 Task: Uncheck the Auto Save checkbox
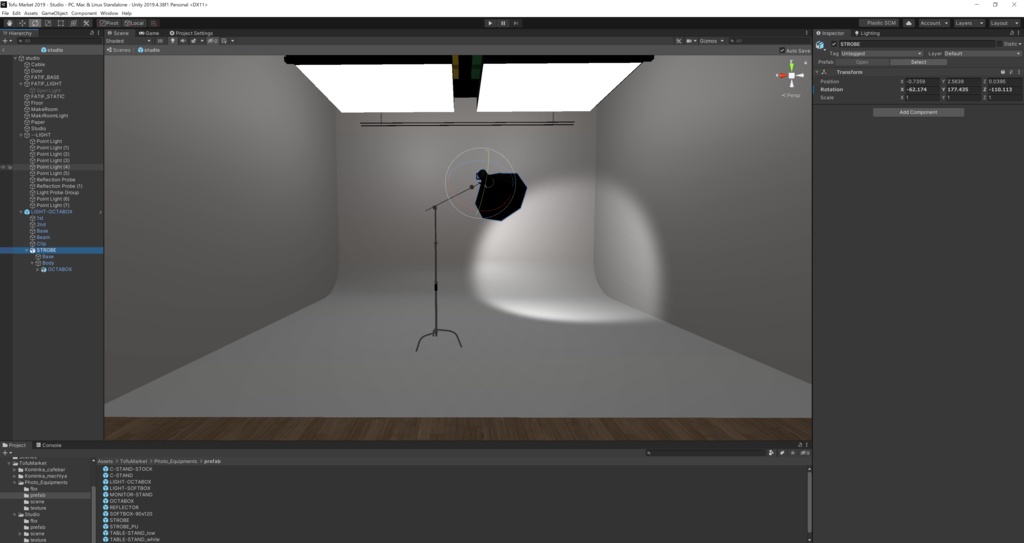(782, 50)
